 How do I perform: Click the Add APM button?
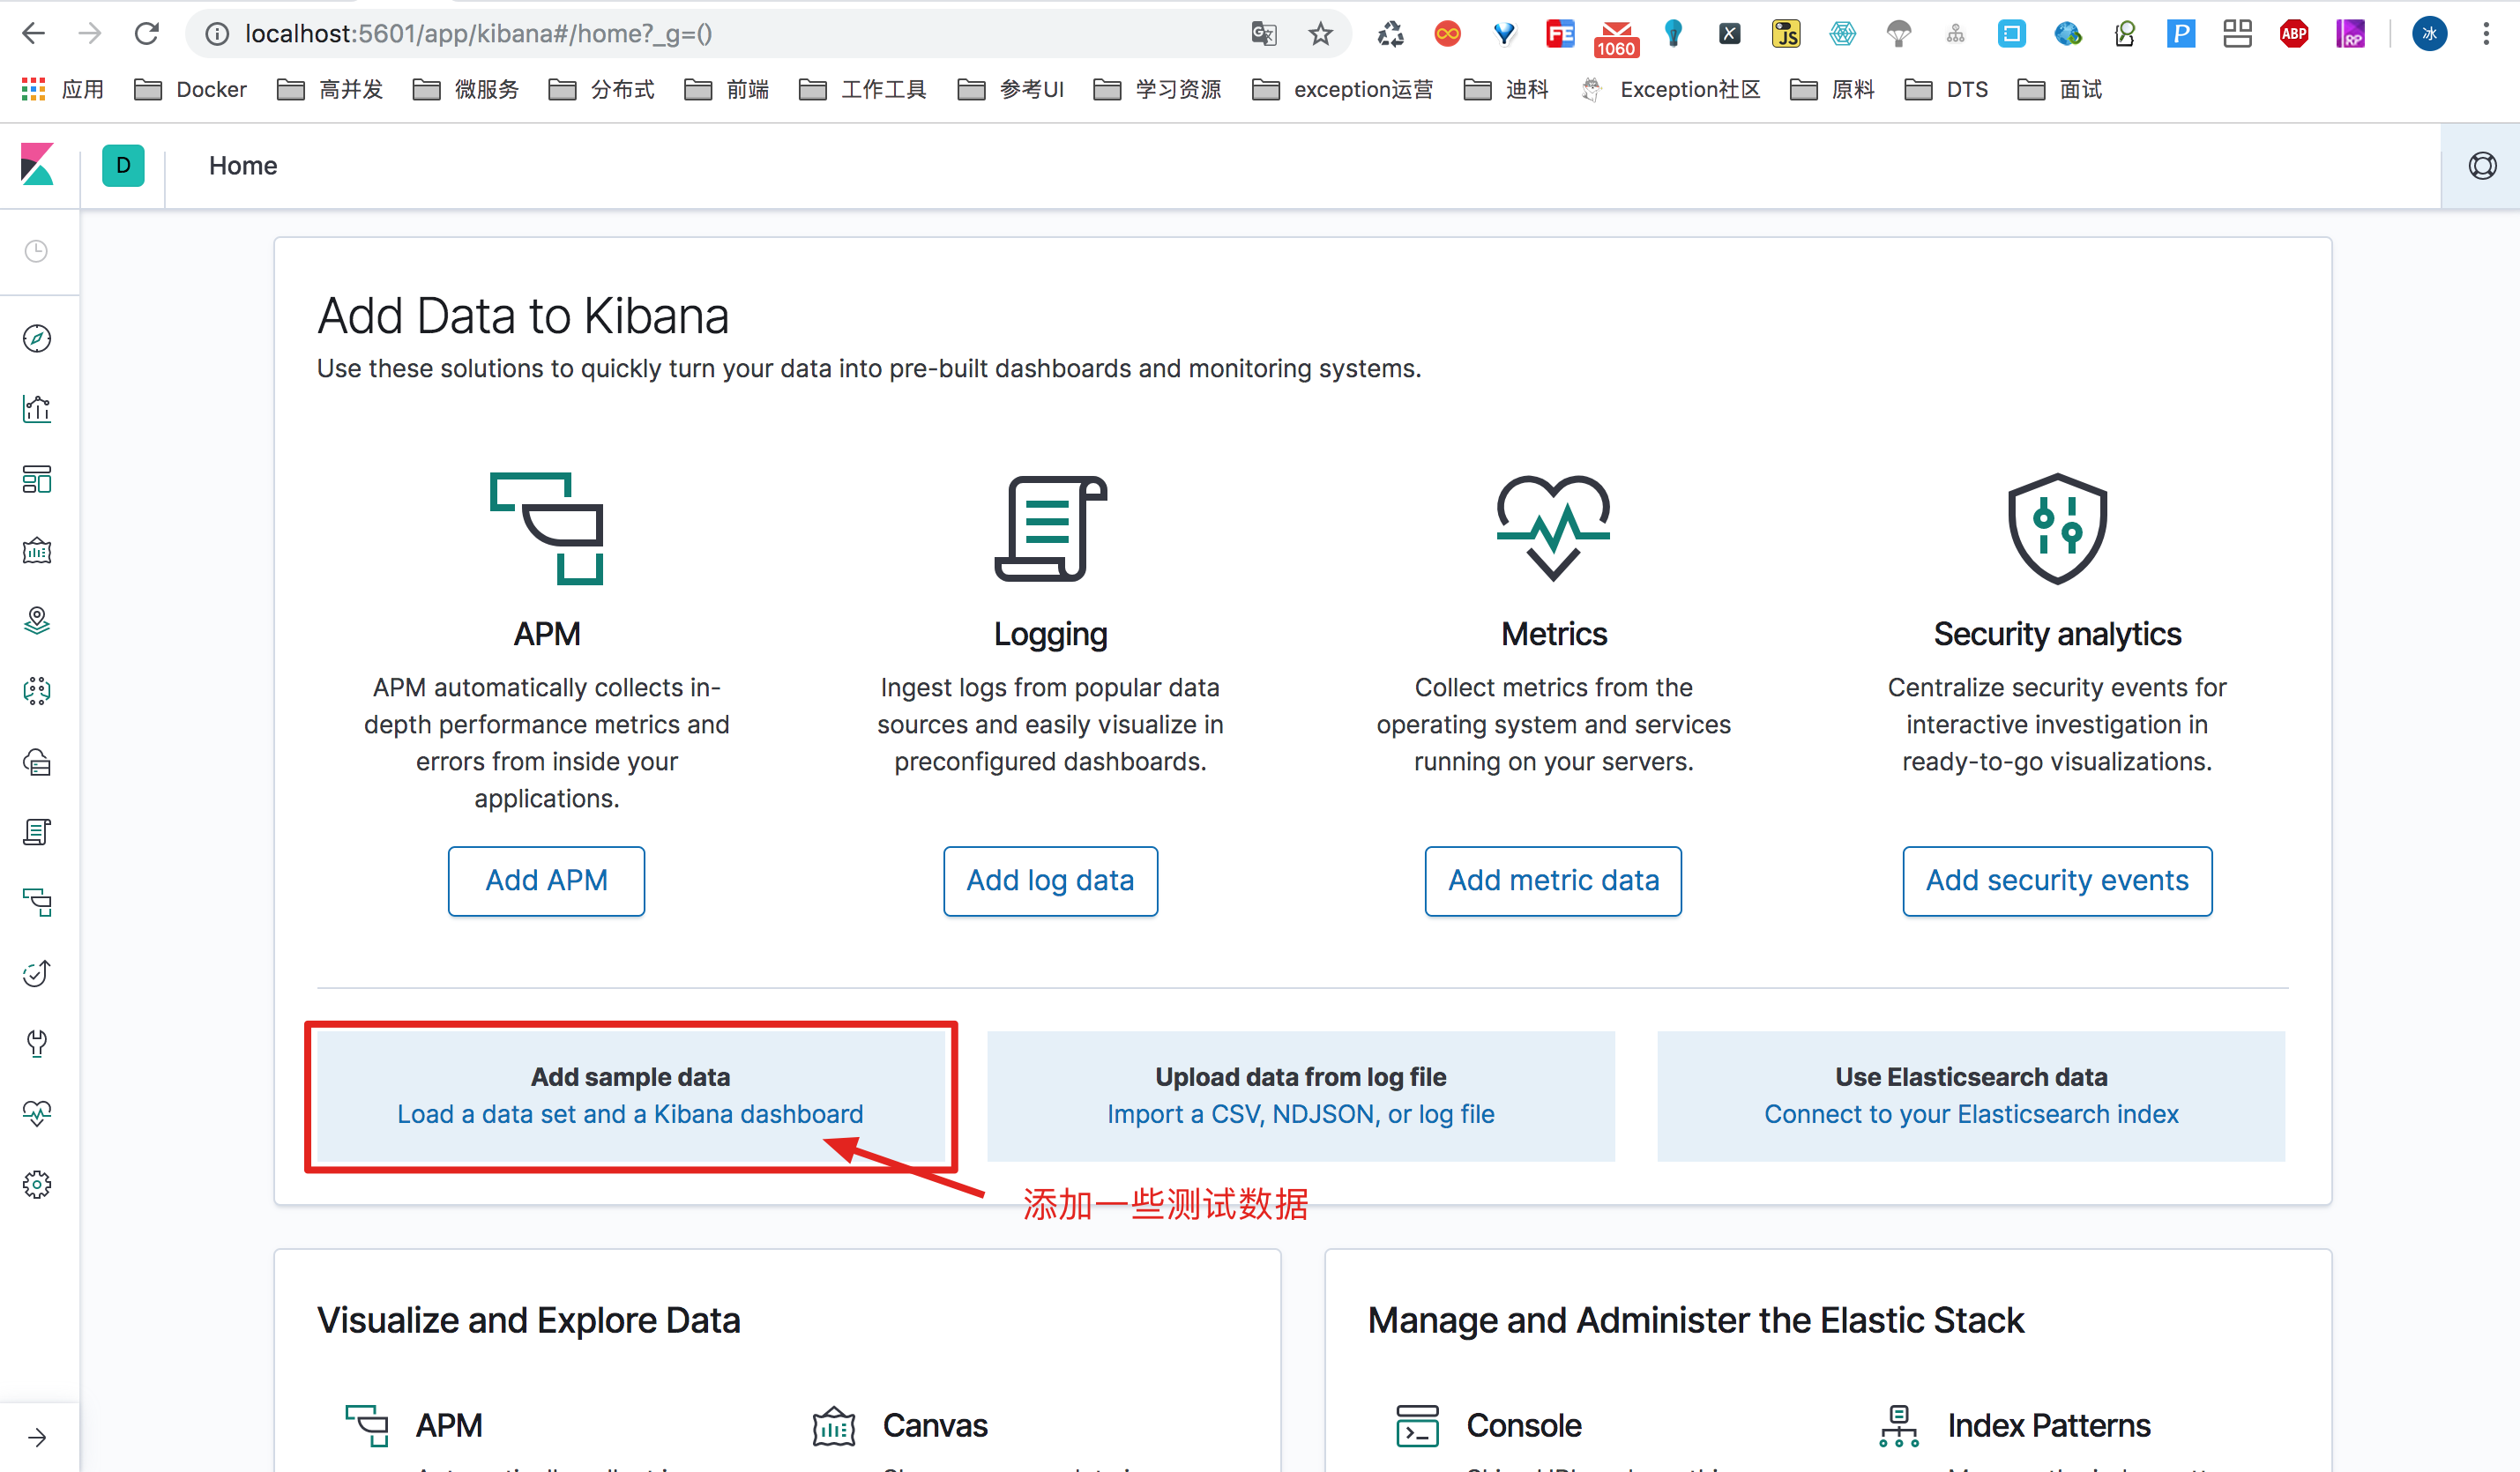[x=546, y=880]
